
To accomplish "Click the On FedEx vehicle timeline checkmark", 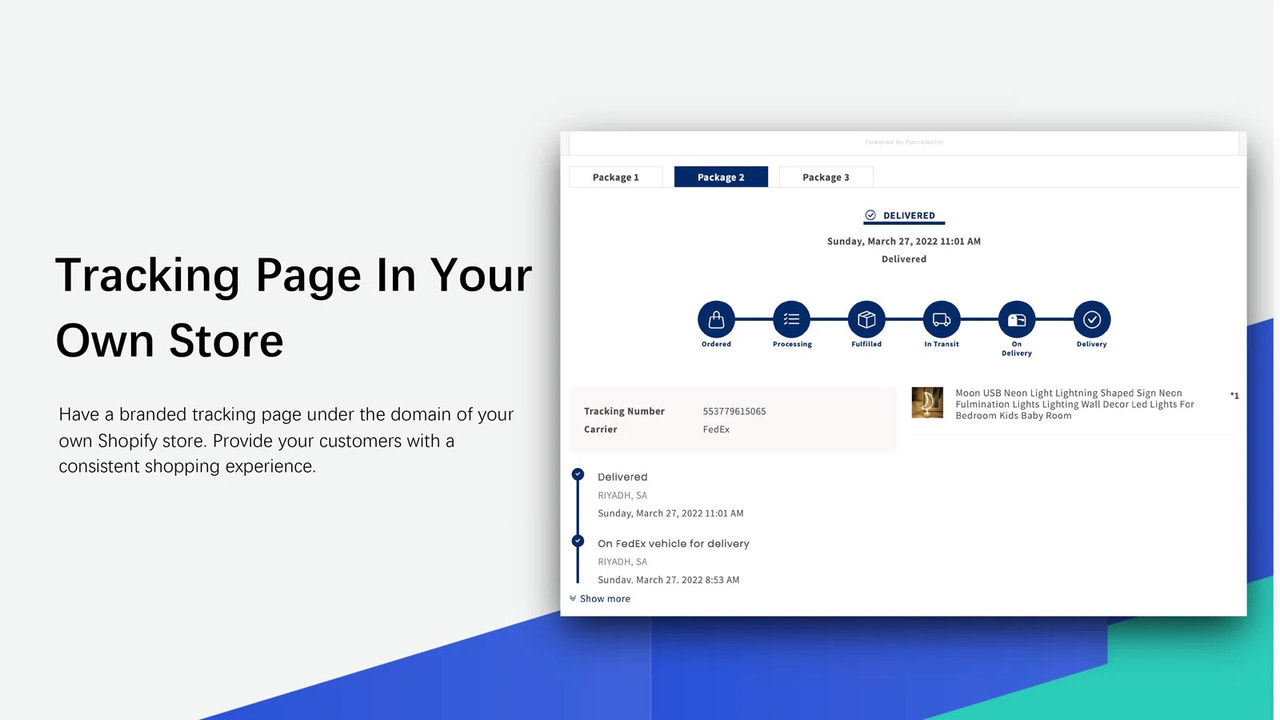I will click(577, 542).
